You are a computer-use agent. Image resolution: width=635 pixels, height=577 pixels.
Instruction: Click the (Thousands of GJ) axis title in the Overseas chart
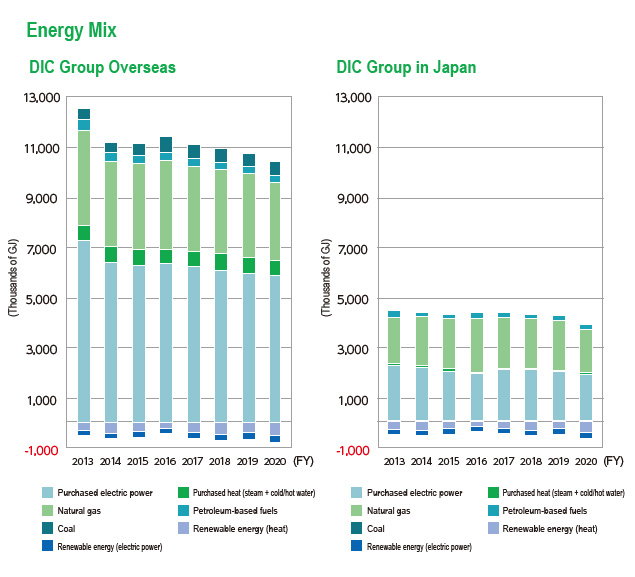point(13,277)
